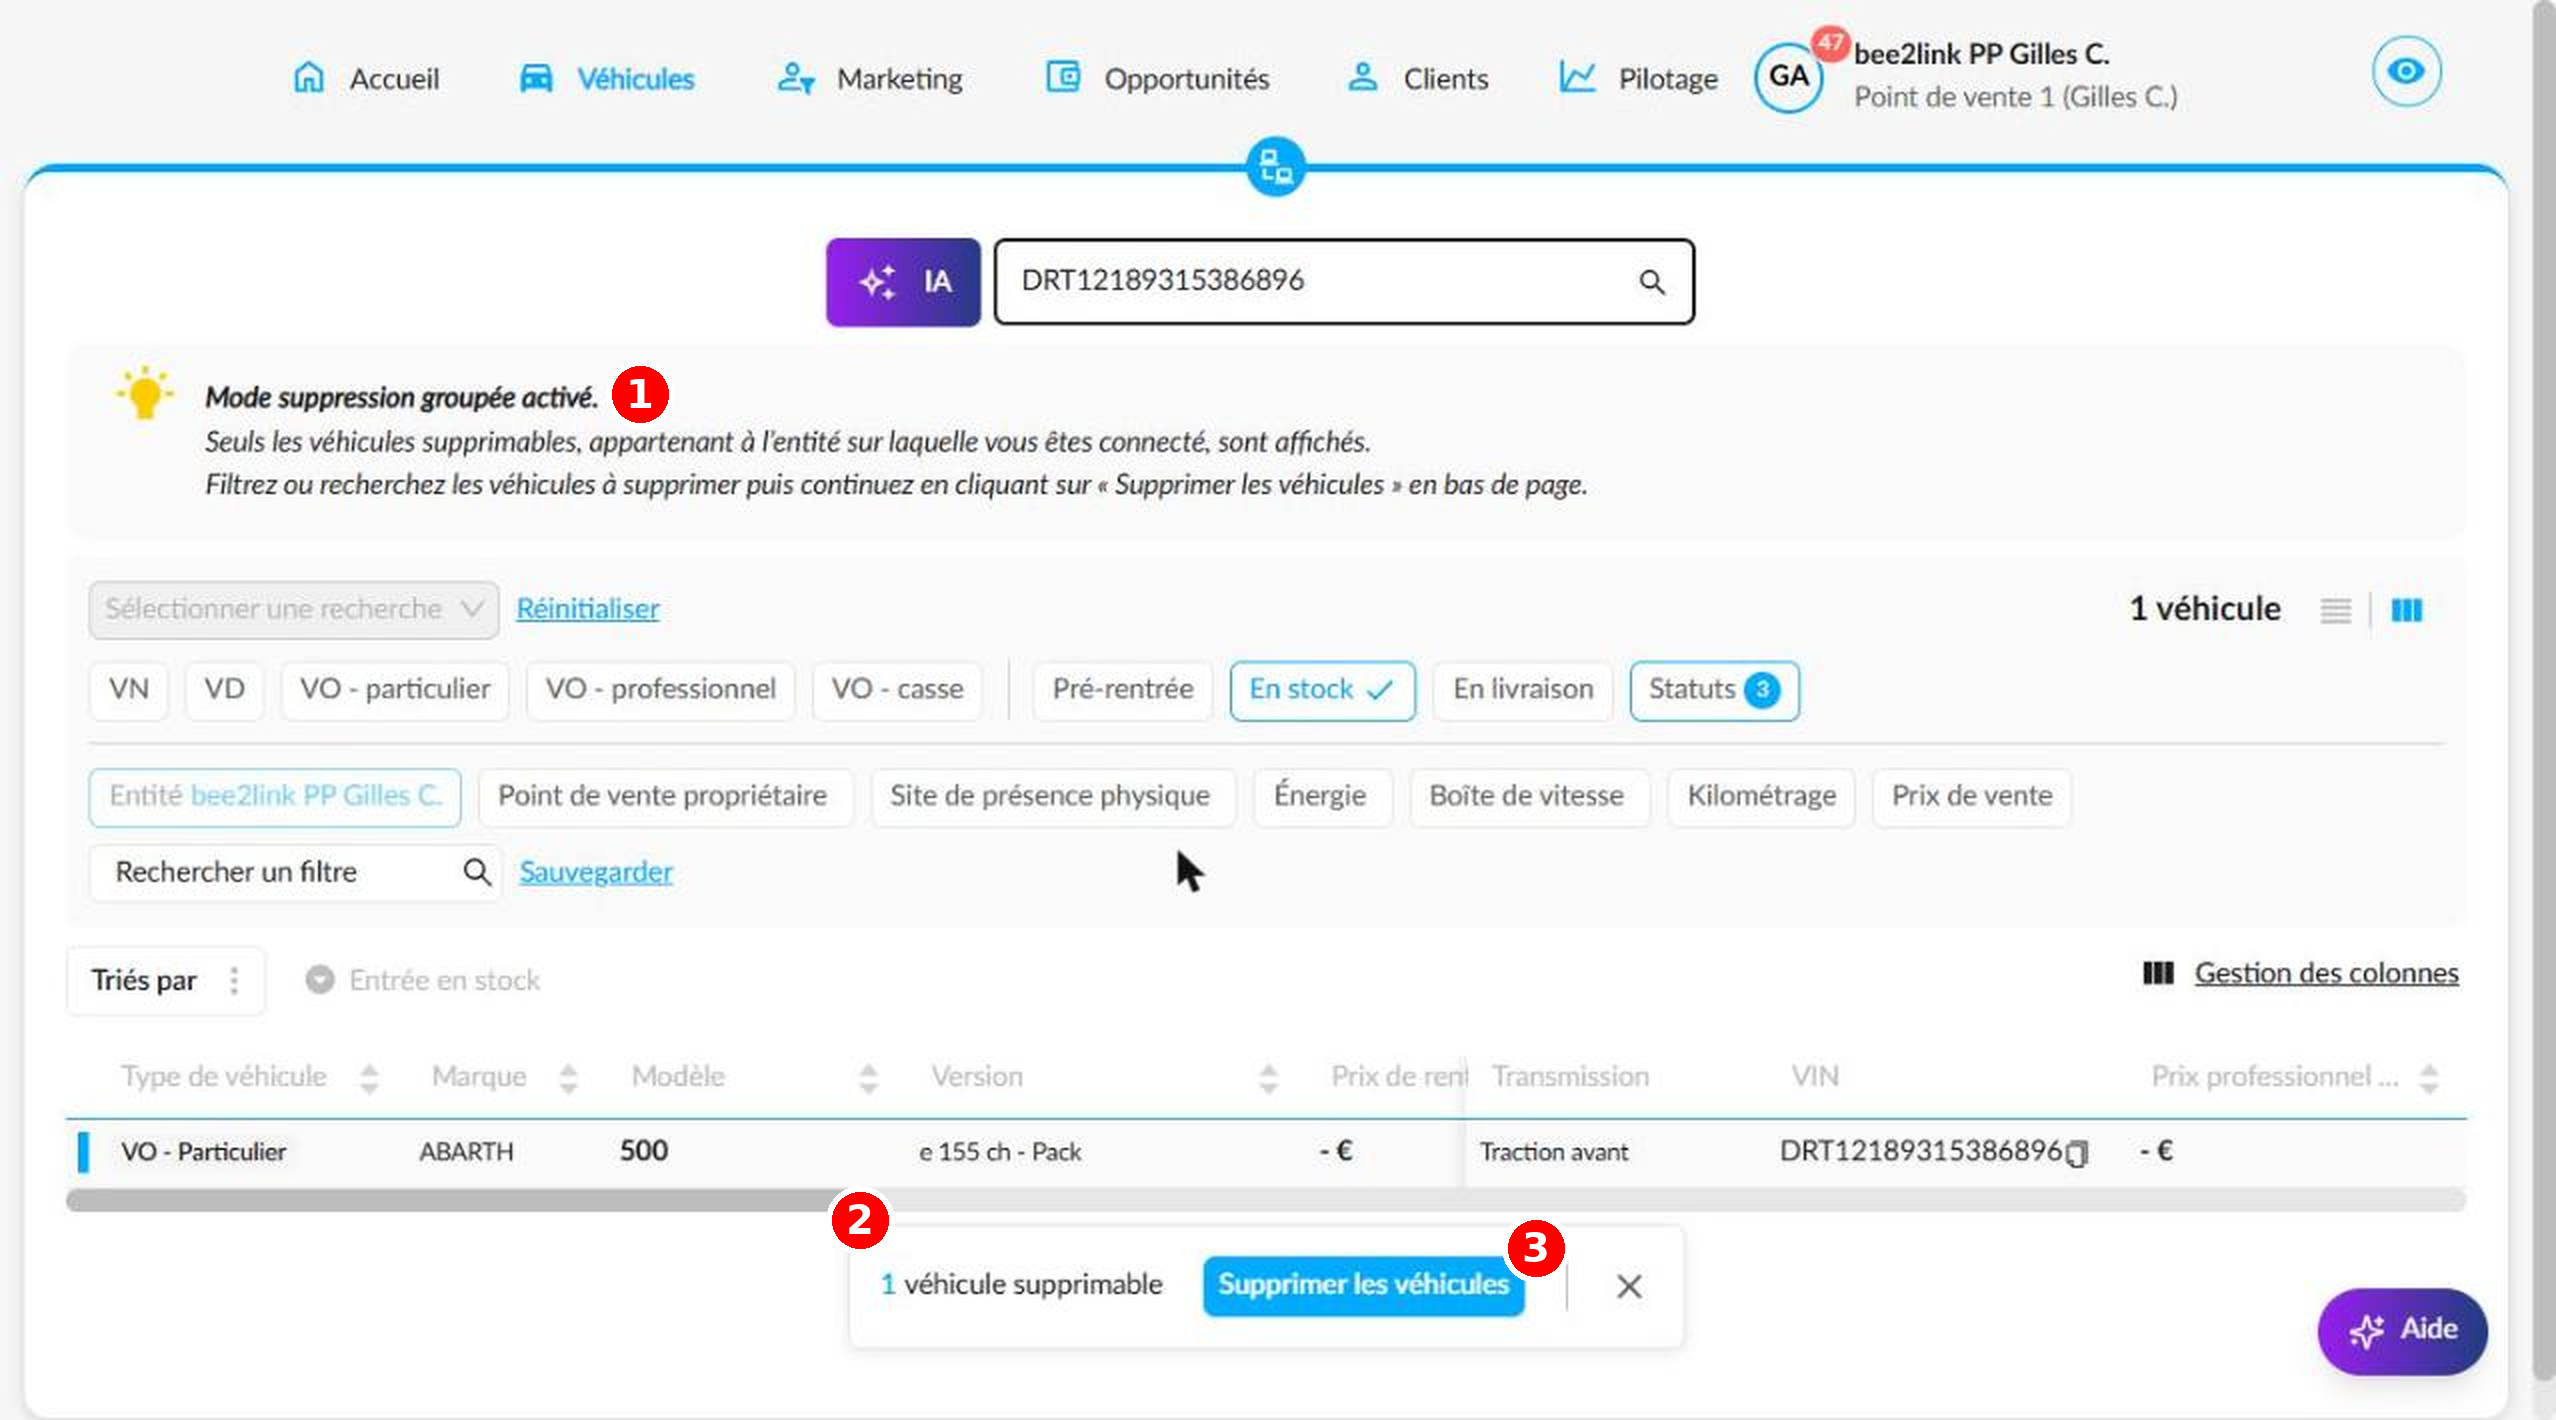This screenshot has width=2556, height=1420.
Task: Click the Pilotage chart icon
Action: (1577, 77)
